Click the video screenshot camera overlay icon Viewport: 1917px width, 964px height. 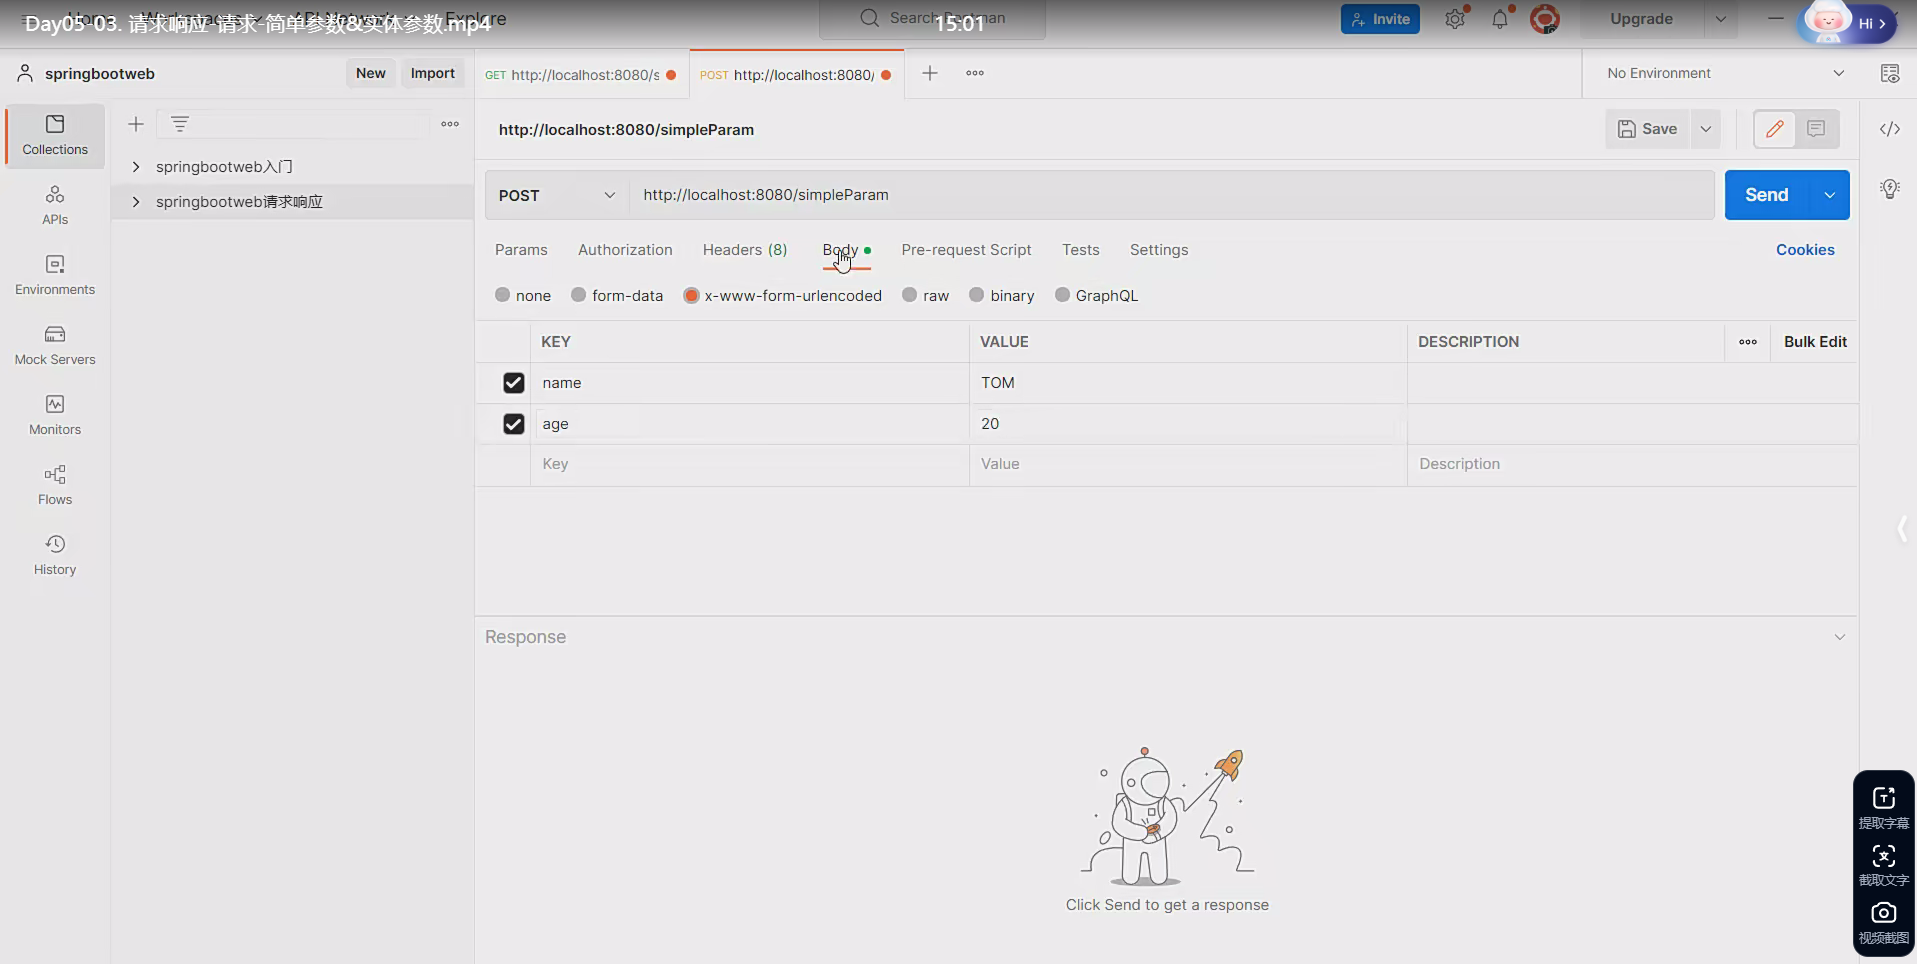point(1884,922)
